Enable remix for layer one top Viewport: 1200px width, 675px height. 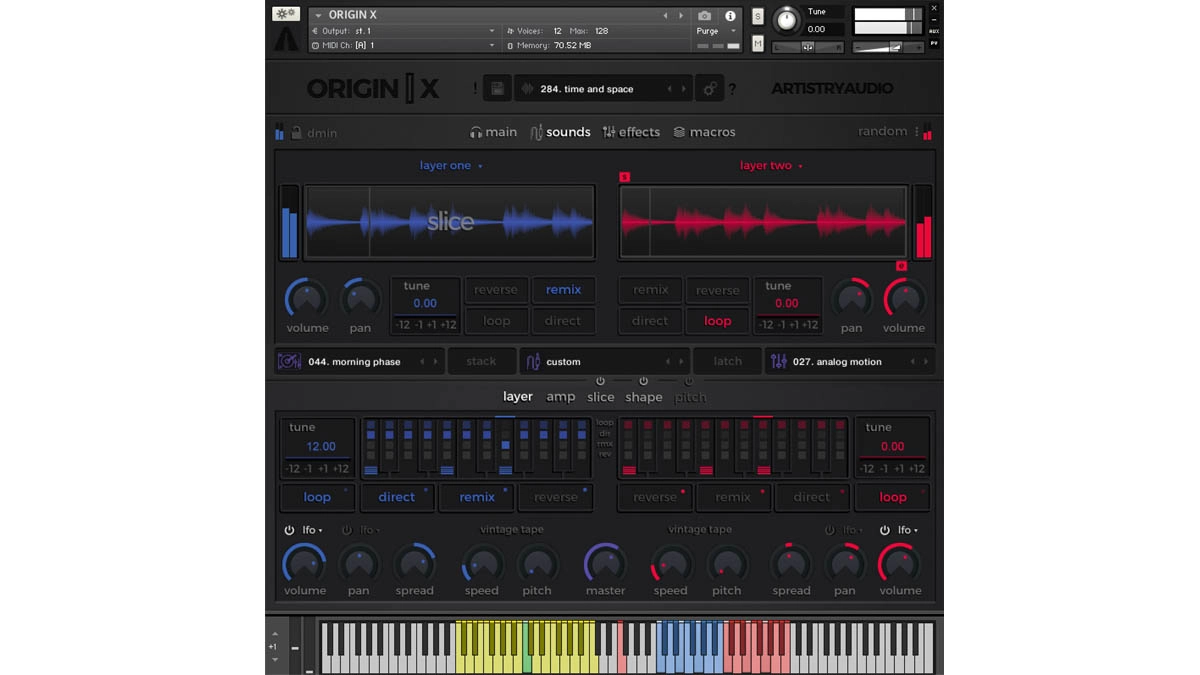pos(563,290)
